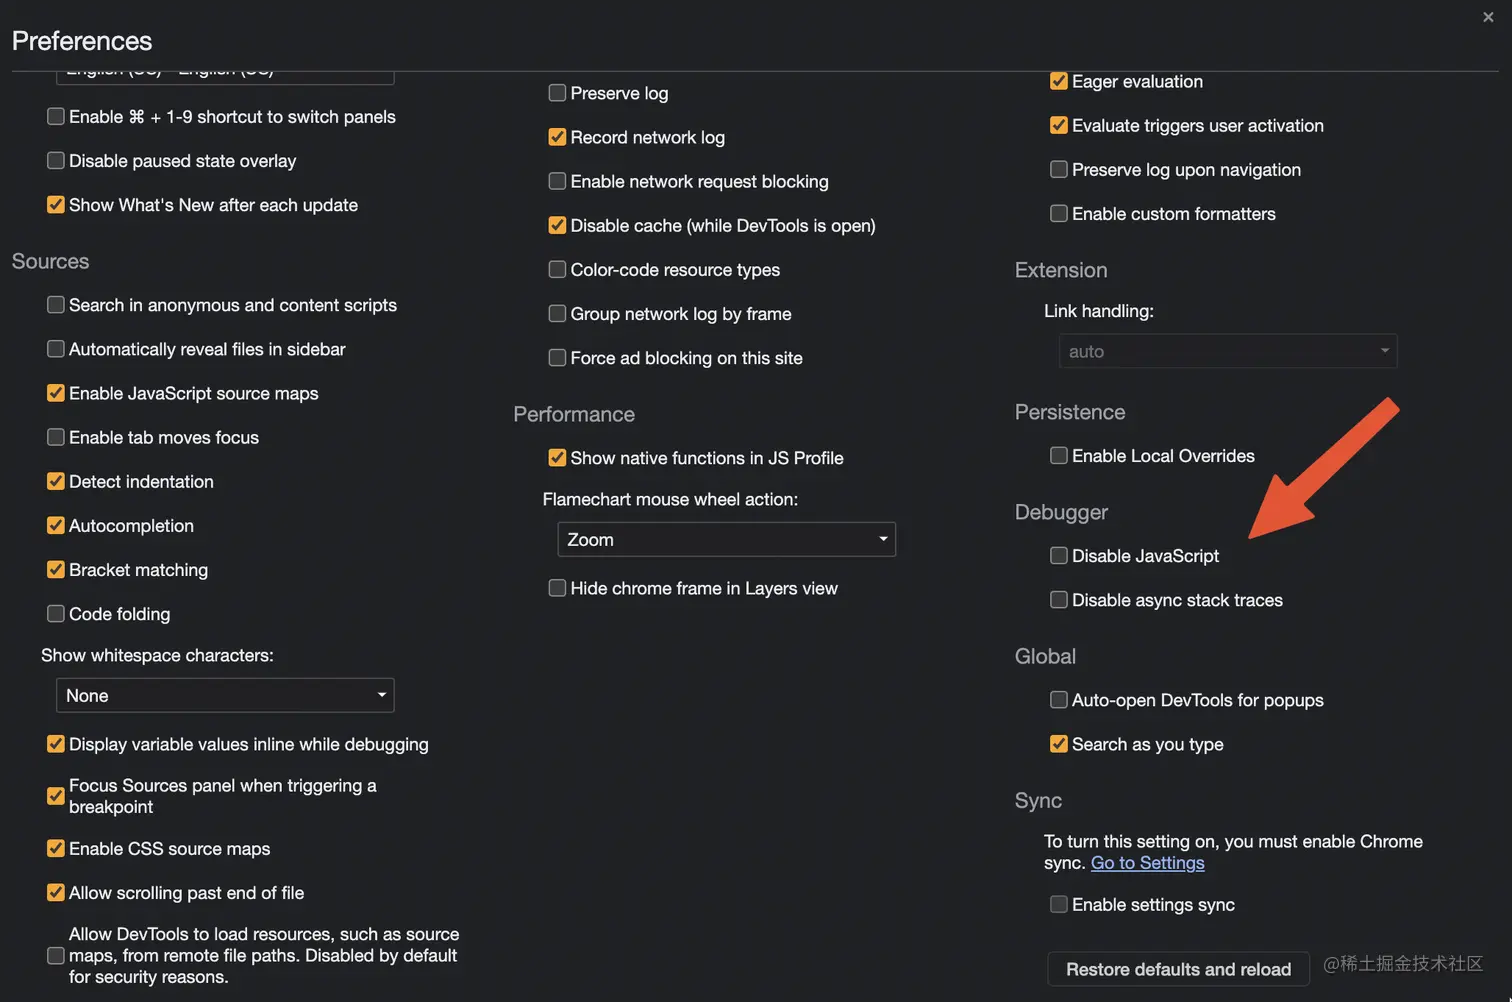Open the Flamechart mouse wheel Zoom dropdown

tap(726, 540)
